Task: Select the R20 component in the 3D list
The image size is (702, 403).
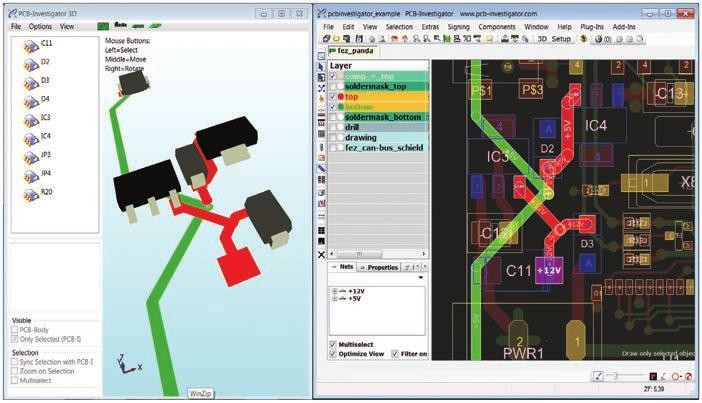Action: 38,194
